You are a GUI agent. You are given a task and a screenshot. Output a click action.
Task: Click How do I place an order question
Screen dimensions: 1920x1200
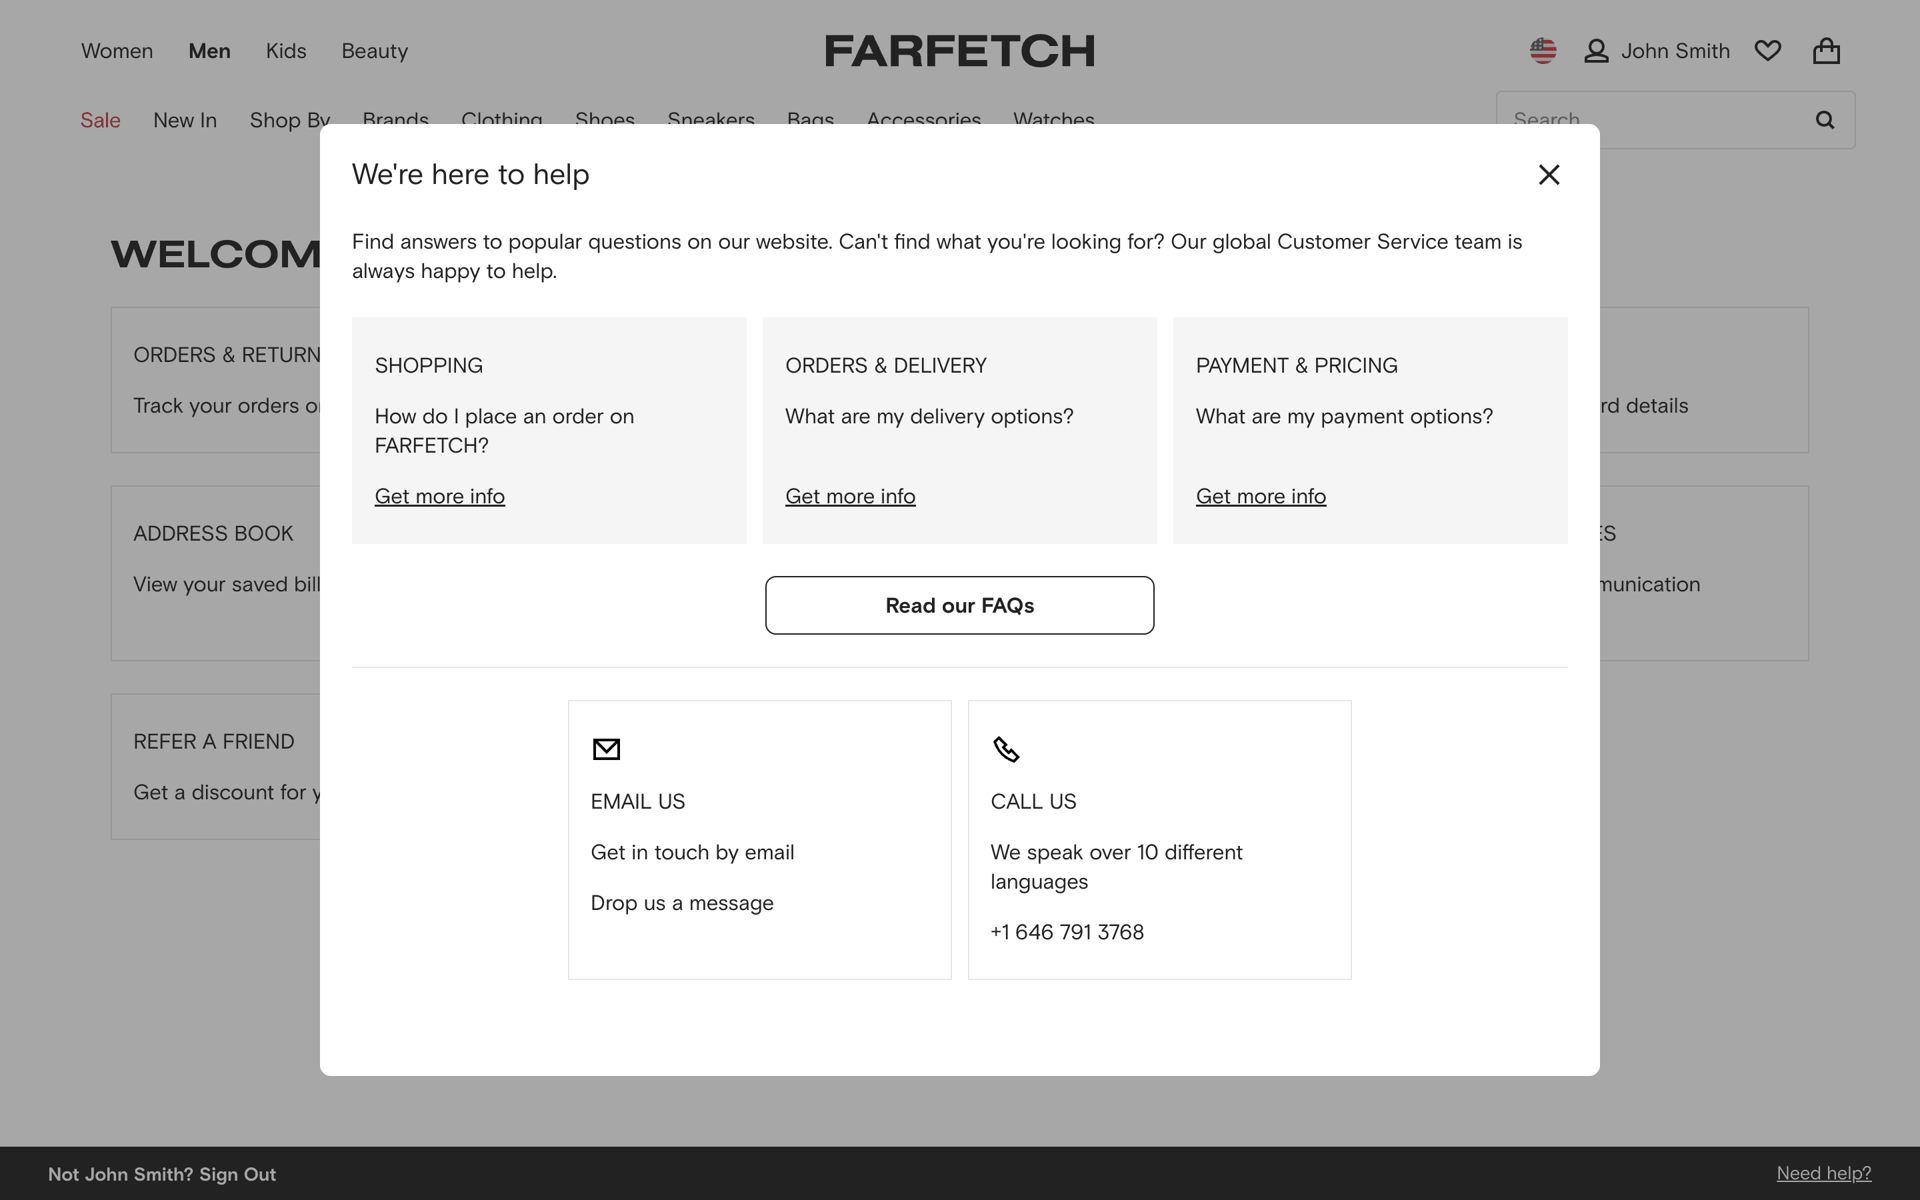click(504, 431)
